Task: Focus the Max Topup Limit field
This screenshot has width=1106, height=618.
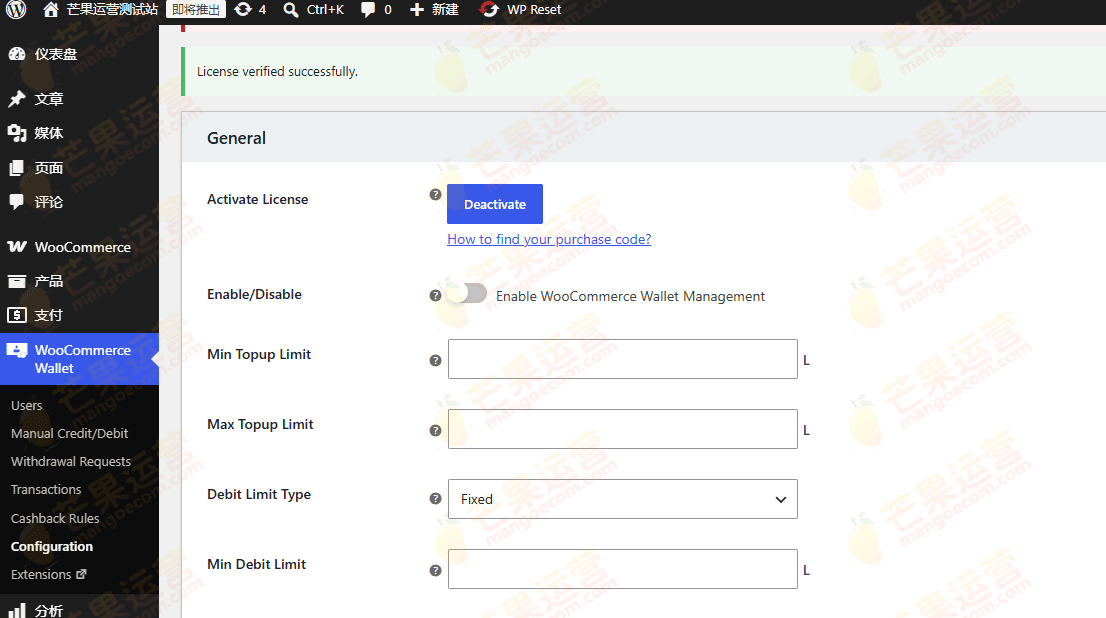Action: (x=623, y=429)
